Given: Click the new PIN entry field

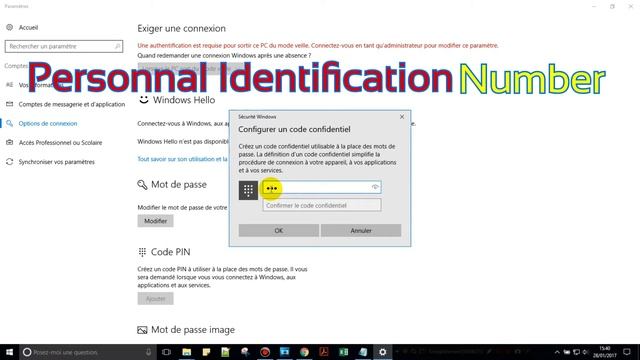Looking at the screenshot, I should [x=322, y=187].
